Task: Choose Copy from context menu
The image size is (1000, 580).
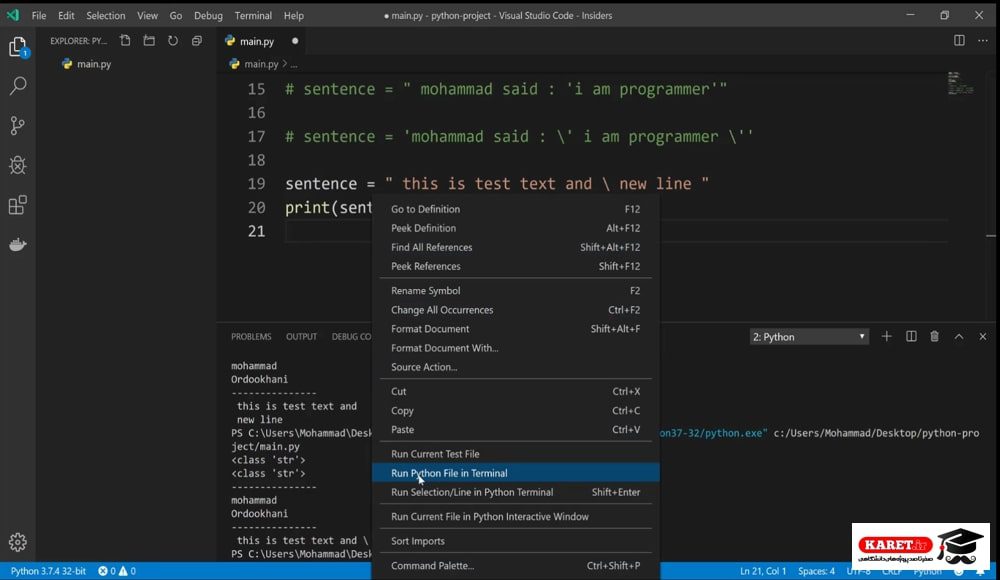Action: coord(515,410)
